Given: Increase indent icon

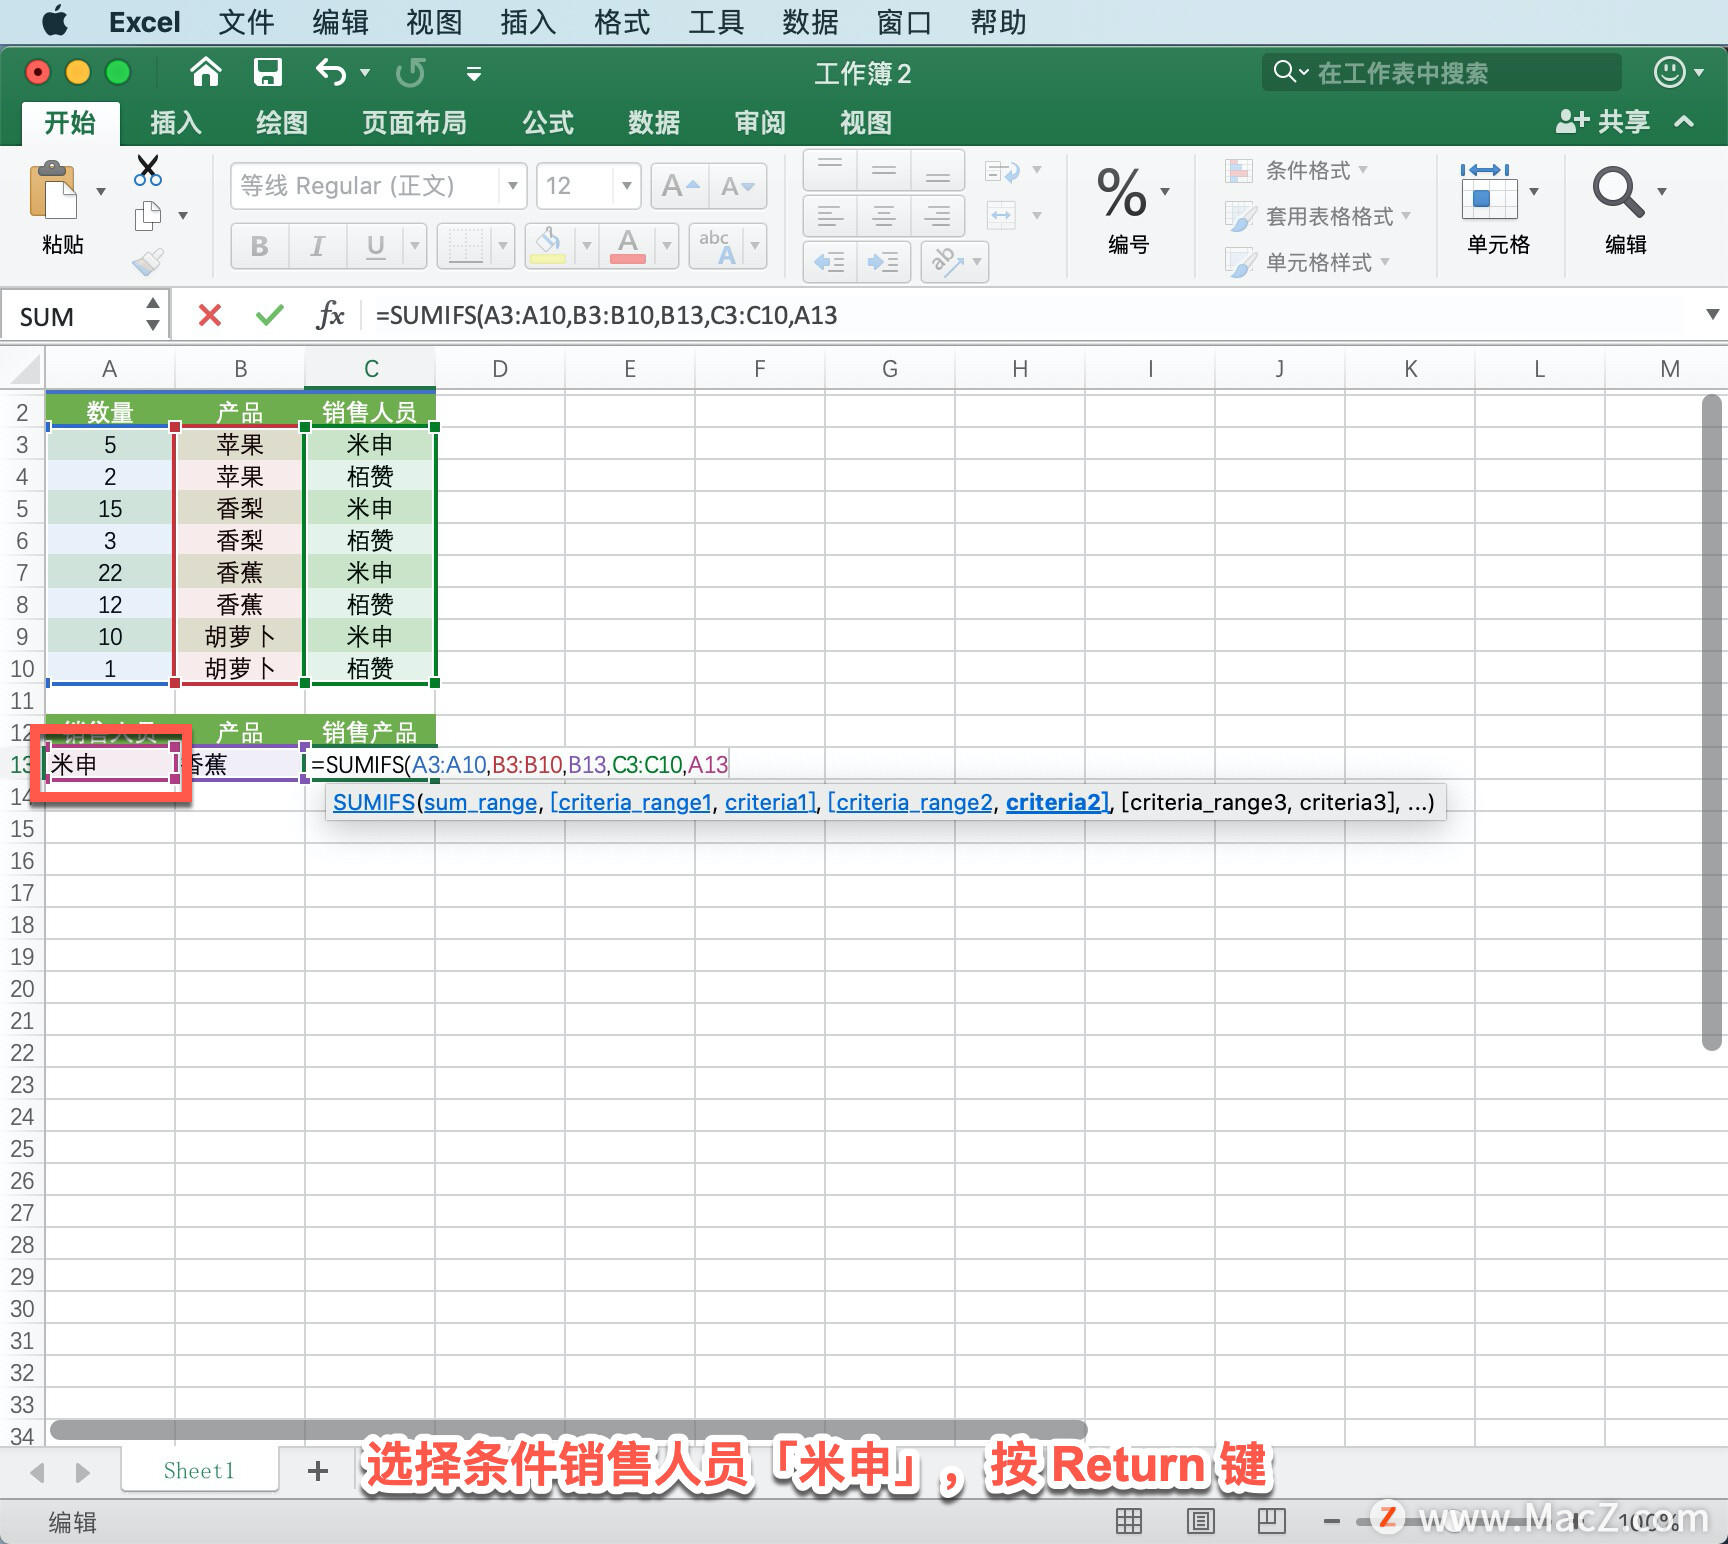Looking at the screenshot, I should tap(884, 262).
